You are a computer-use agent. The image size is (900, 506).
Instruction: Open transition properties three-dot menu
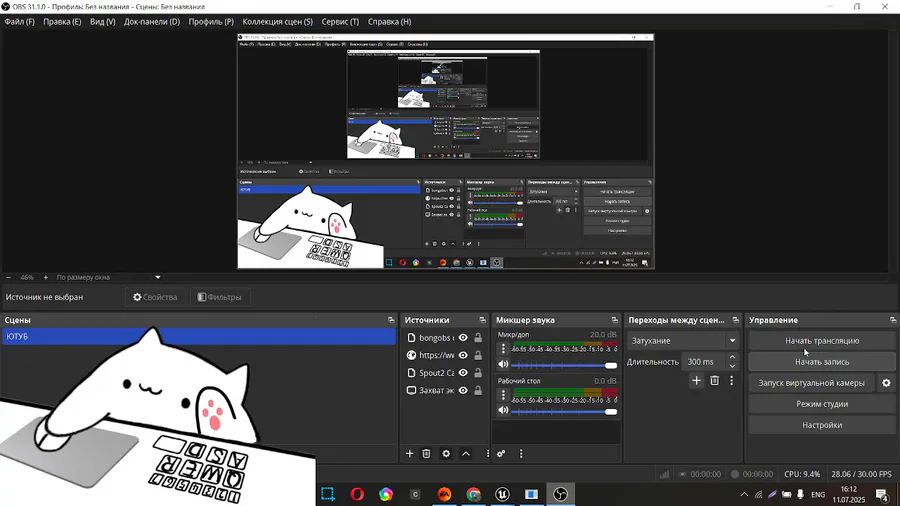731,380
